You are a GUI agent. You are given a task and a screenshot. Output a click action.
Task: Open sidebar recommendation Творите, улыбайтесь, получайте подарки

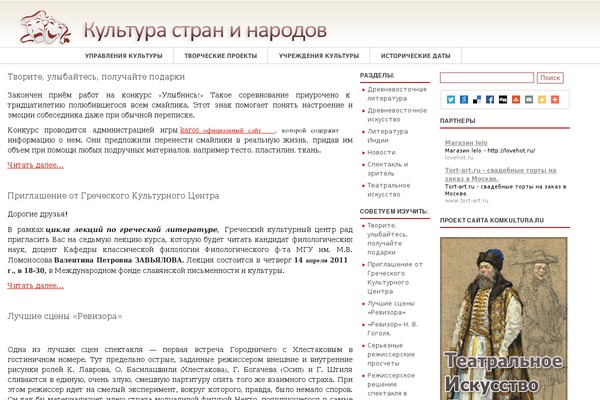tap(387, 239)
